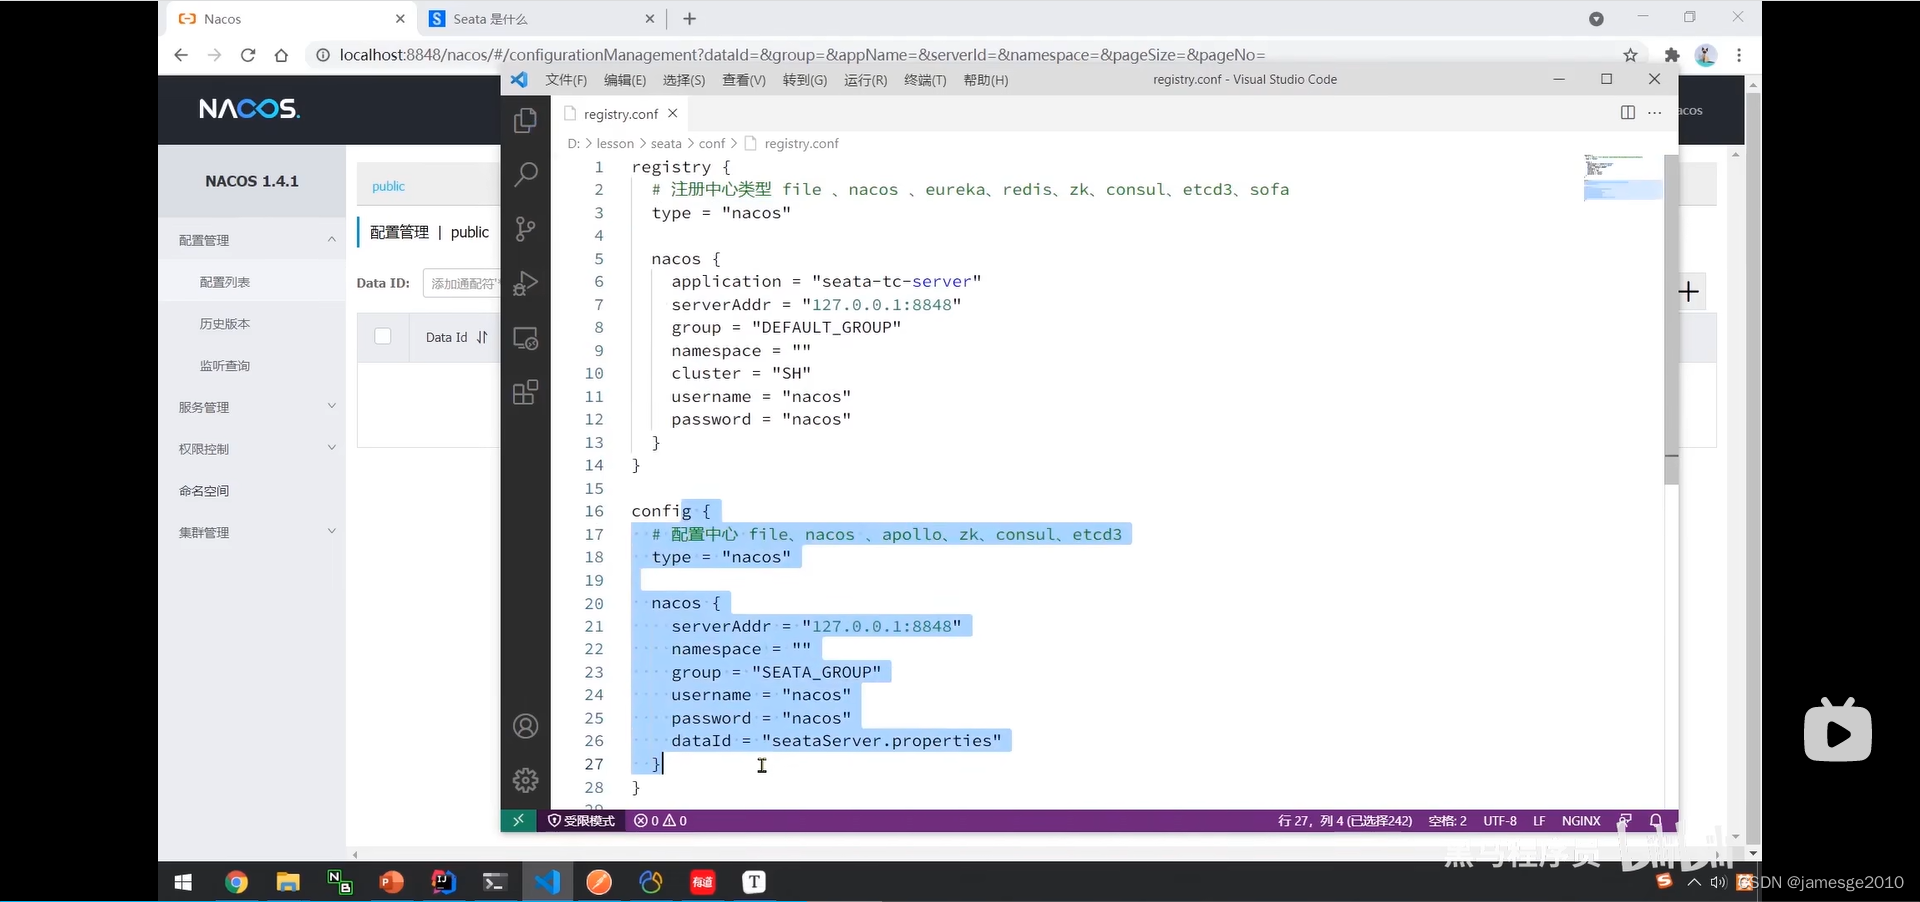Screen dimensions: 1920x902
Task: Open IntelliJ IDEA from the taskbar
Action: click(443, 882)
